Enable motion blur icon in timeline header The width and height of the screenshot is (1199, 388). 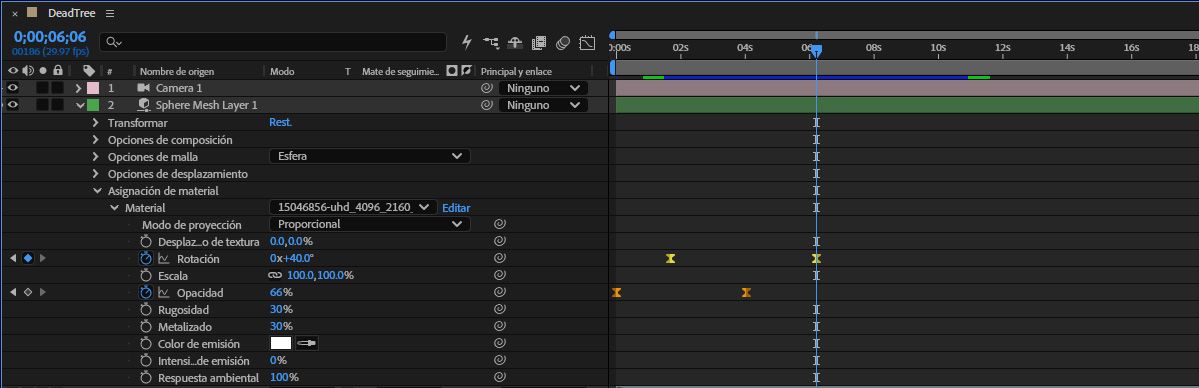pos(564,43)
